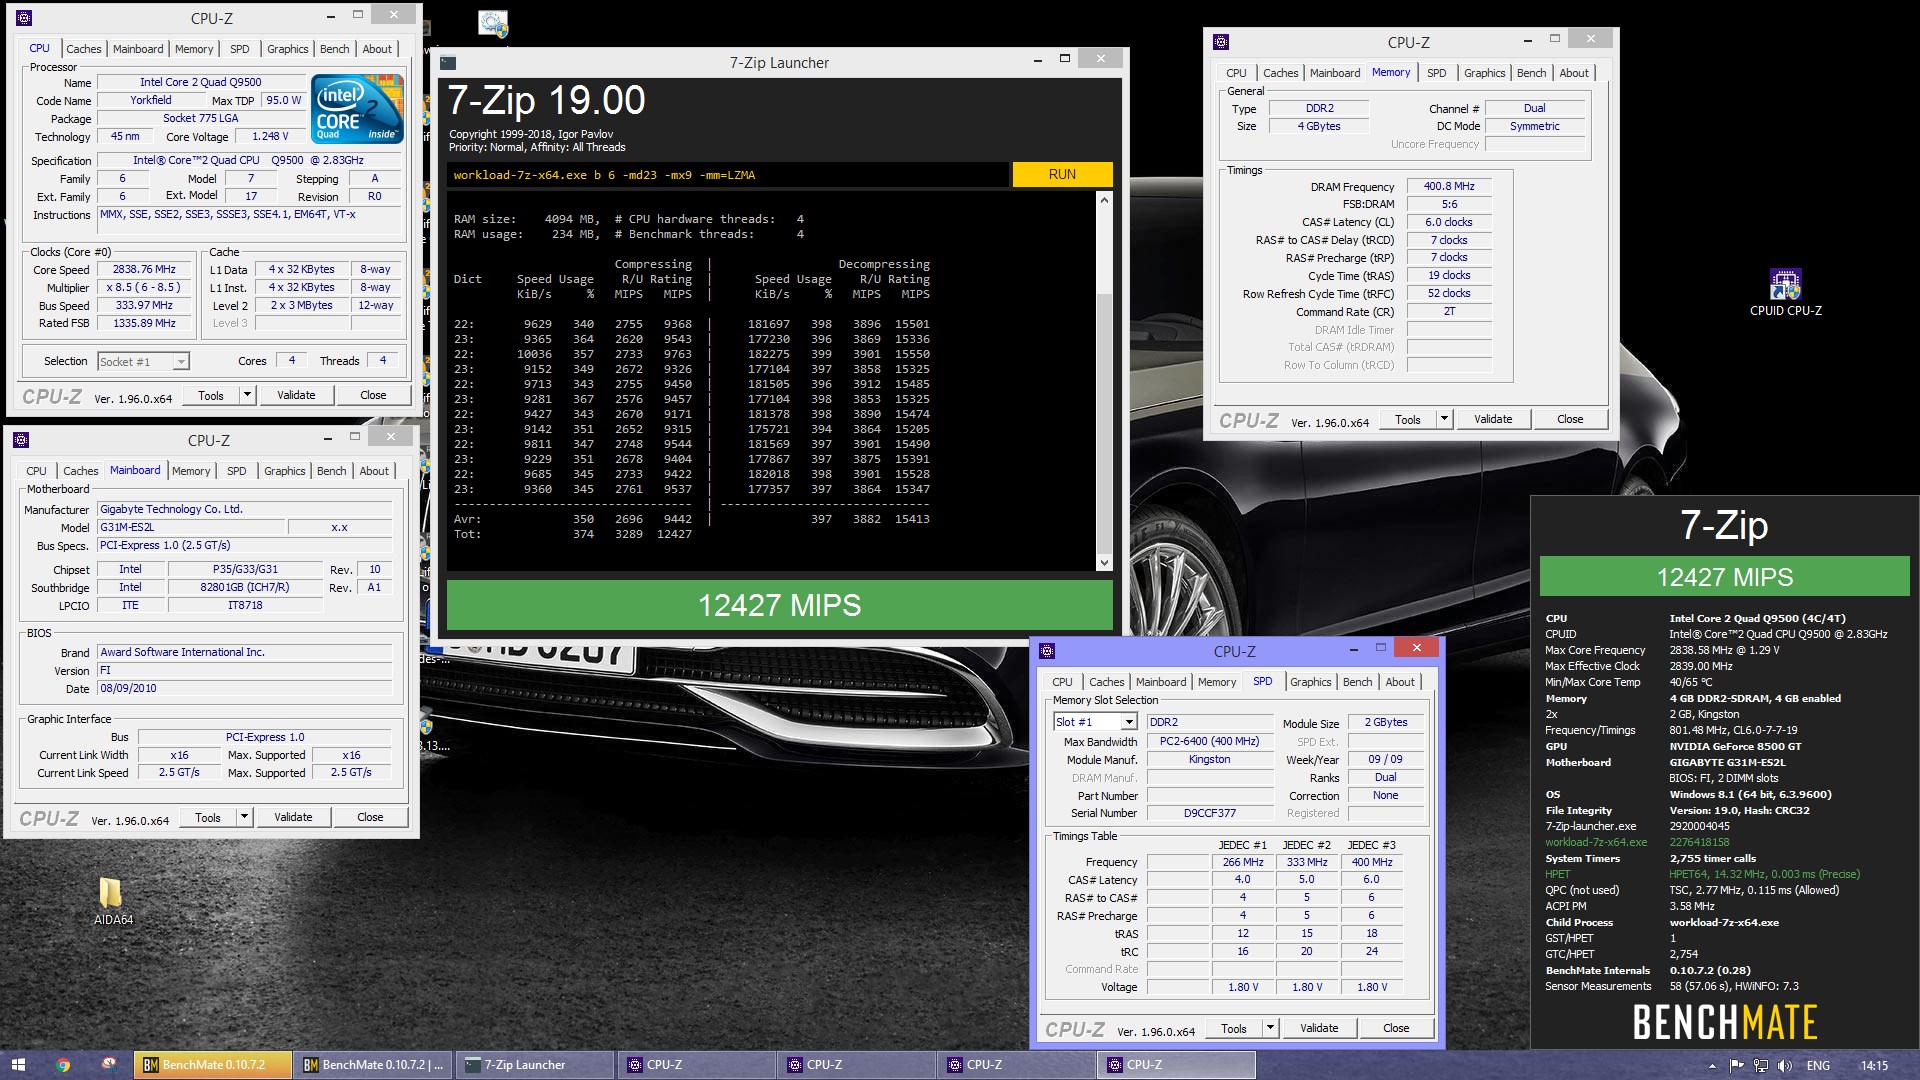1920x1080 pixels.
Task: Click the green 12427 MIPS bar in 7-Zip Launcher
Action: pyautogui.click(x=779, y=605)
